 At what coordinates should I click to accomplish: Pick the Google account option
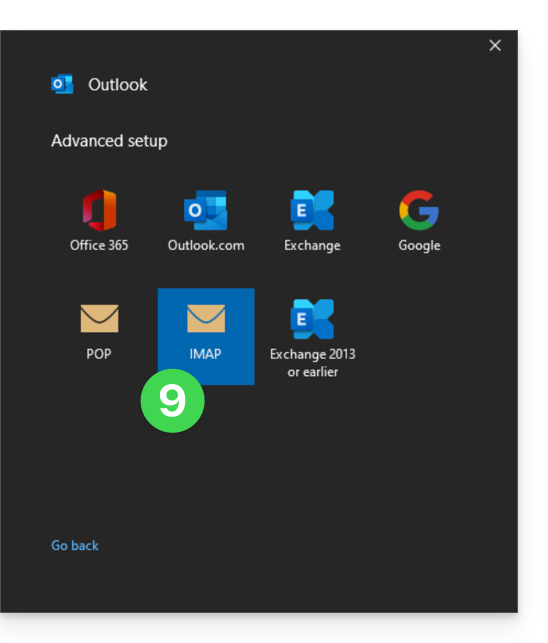point(419,221)
